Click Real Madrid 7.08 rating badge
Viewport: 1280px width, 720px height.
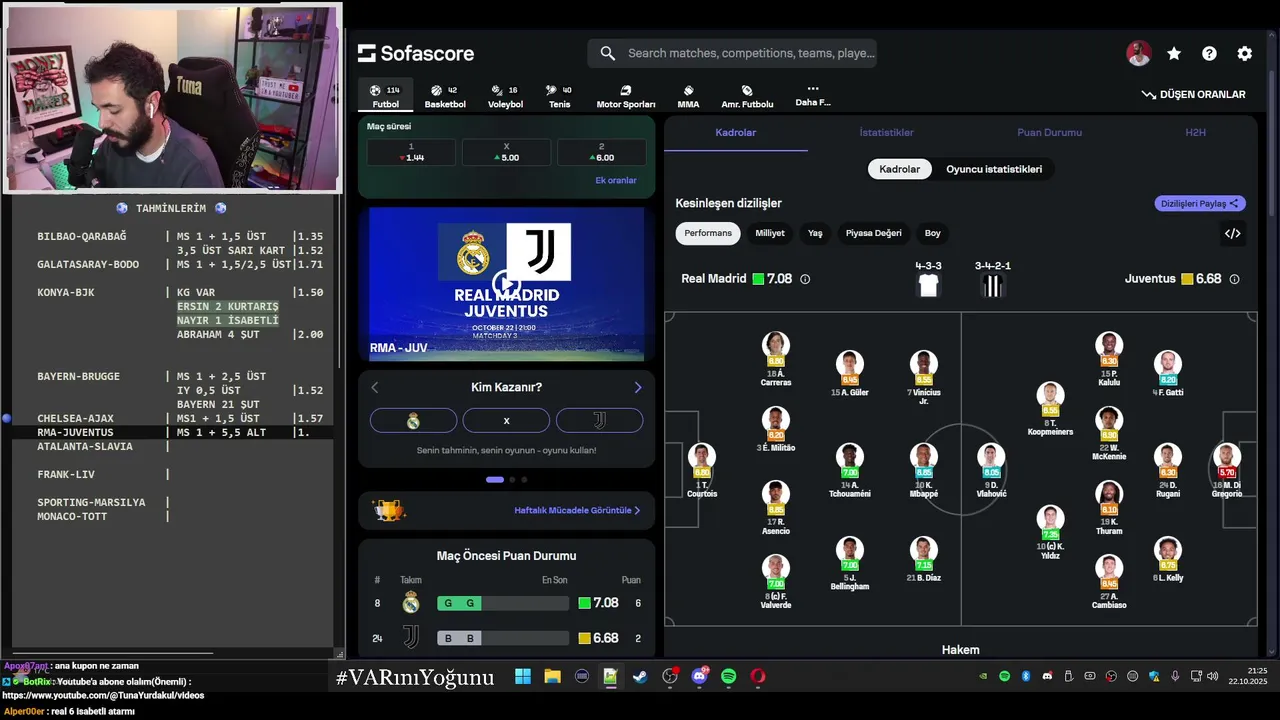pos(772,279)
